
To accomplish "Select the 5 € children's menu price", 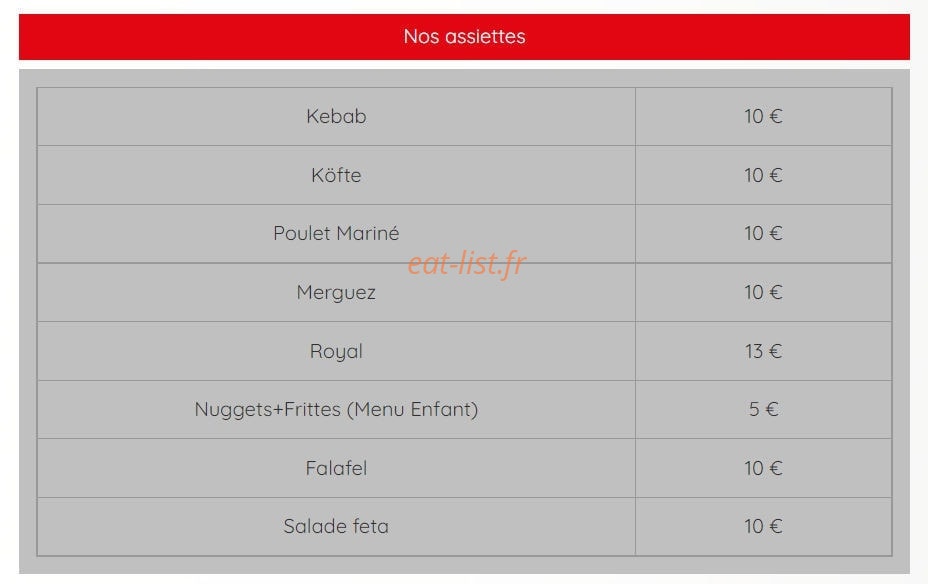I will (763, 409).
